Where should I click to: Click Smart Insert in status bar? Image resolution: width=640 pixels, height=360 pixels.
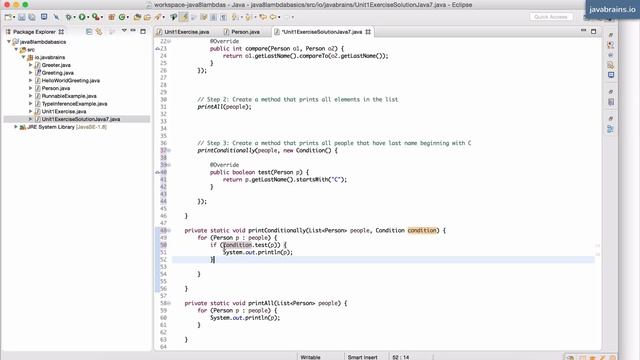pos(362,357)
